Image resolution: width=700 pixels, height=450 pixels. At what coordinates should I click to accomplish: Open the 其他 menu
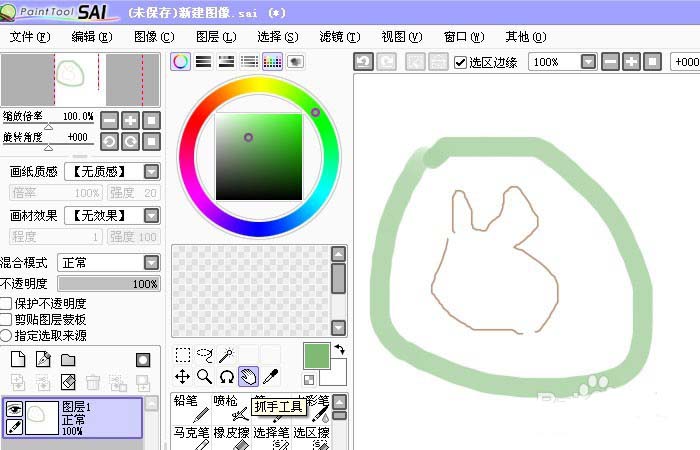point(526,37)
